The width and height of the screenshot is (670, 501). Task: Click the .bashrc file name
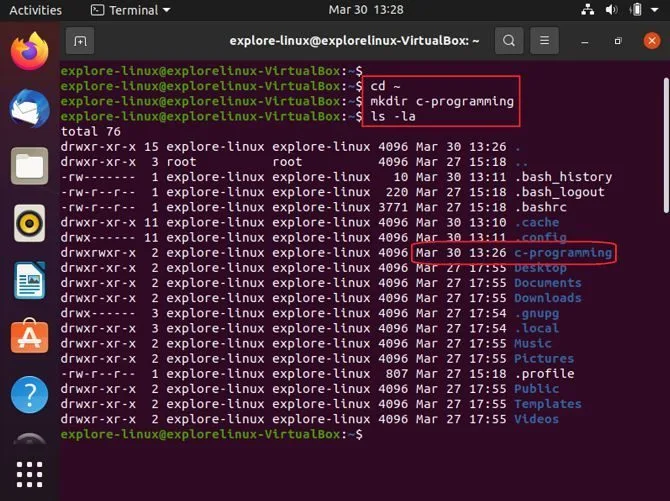pyautogui.click(x=541, y=207)
